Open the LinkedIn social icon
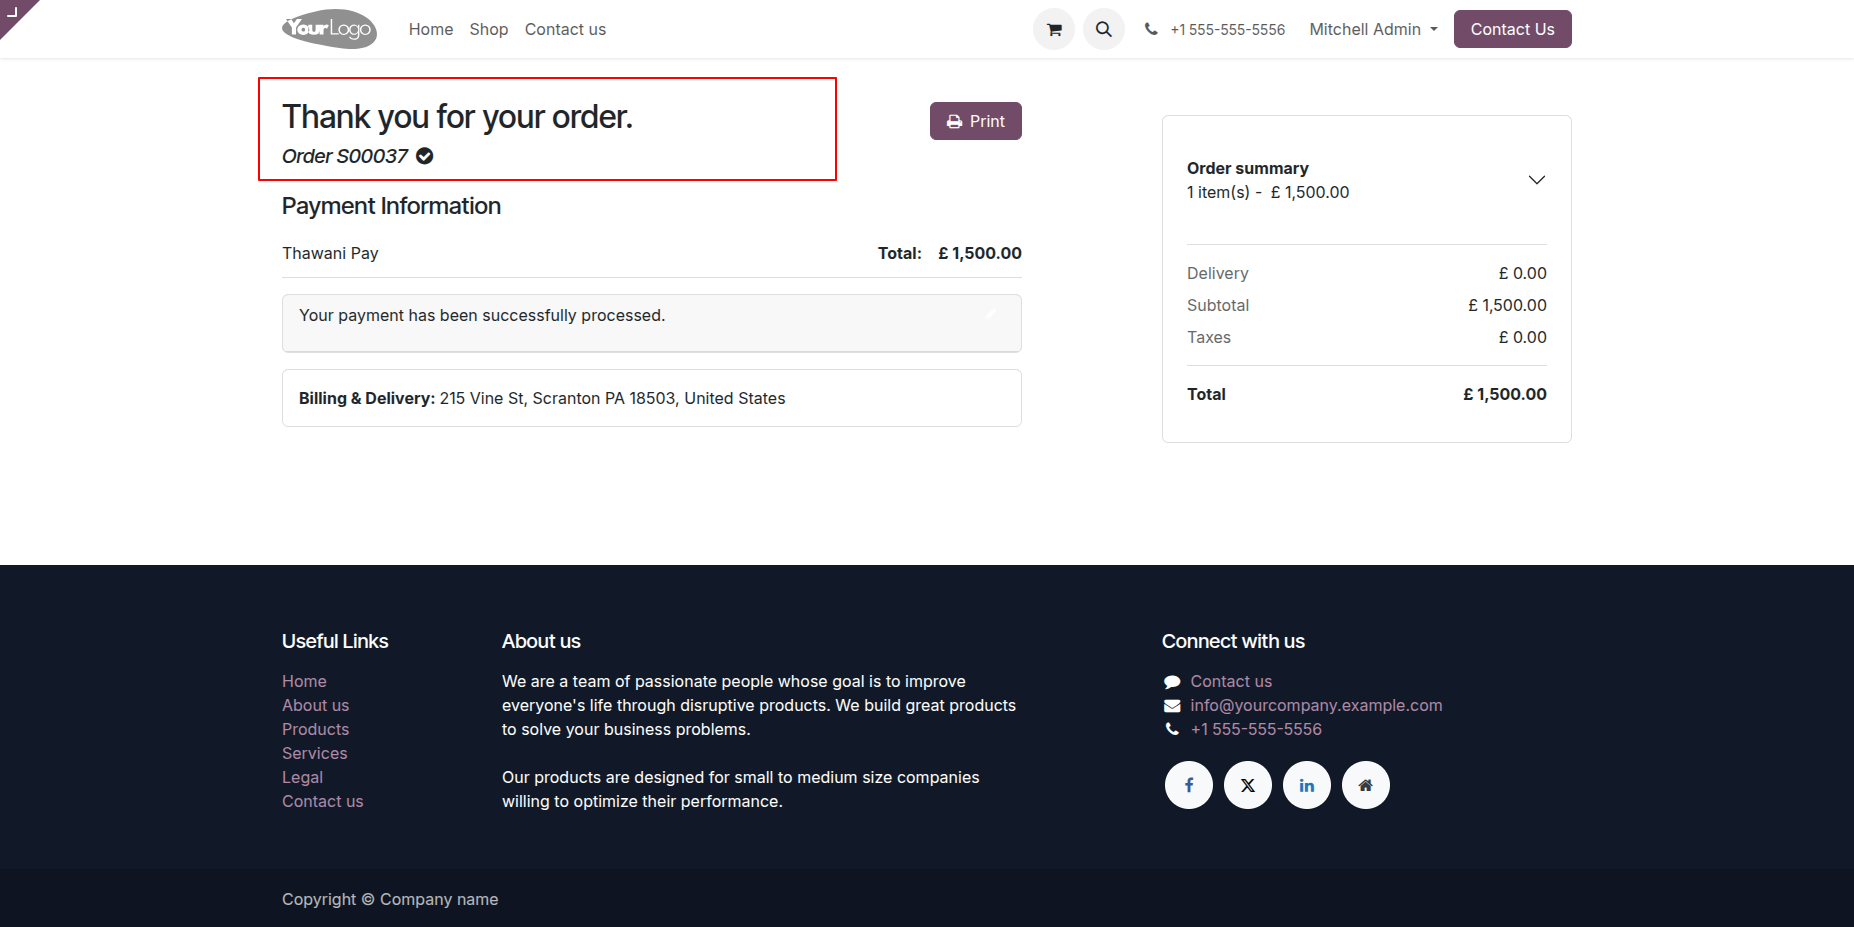 1307,785
